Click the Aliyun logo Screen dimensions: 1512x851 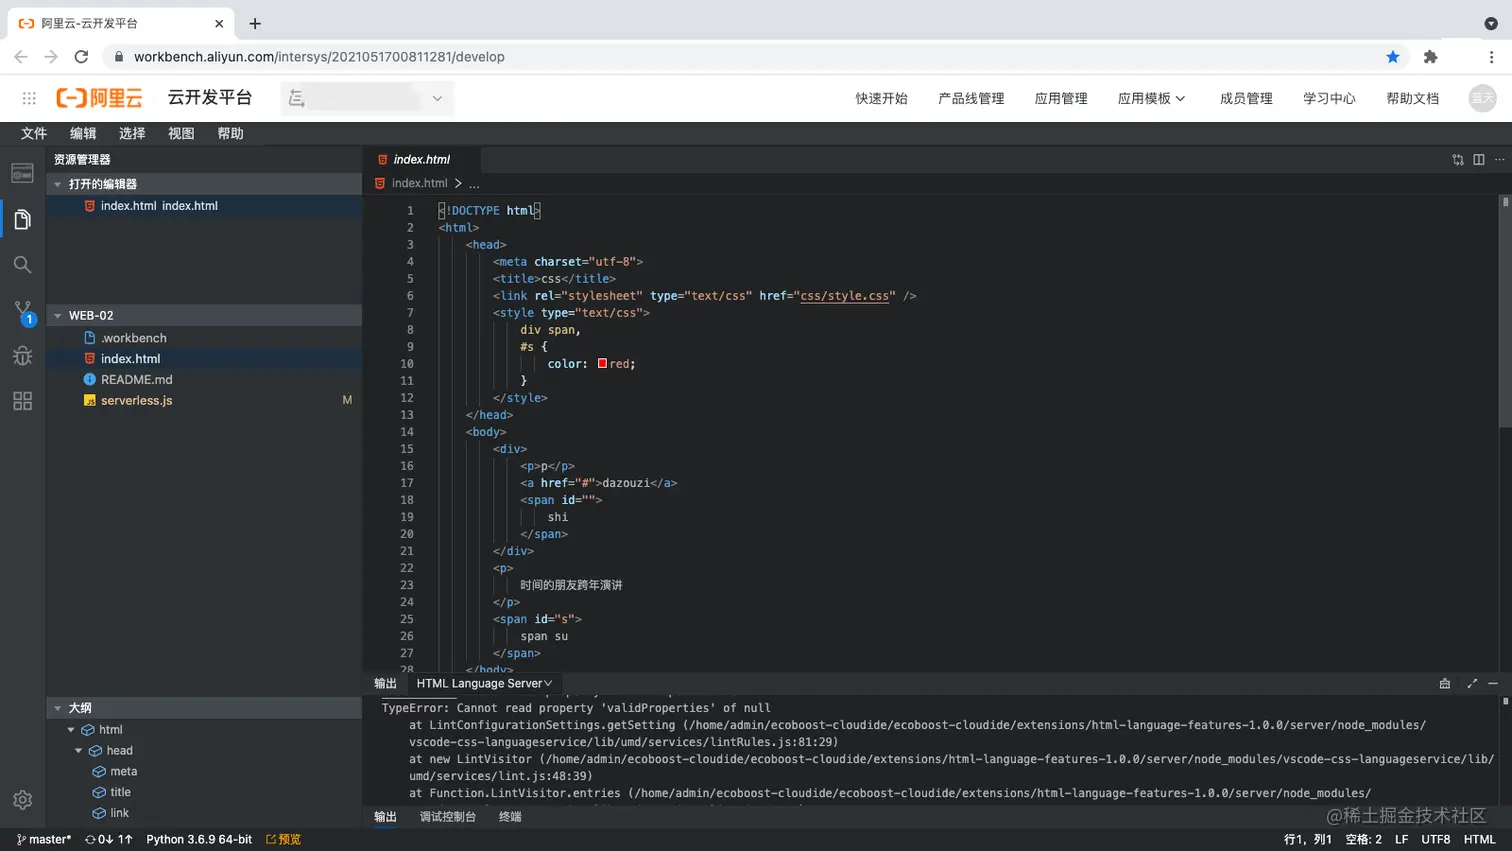click(99, 98)
